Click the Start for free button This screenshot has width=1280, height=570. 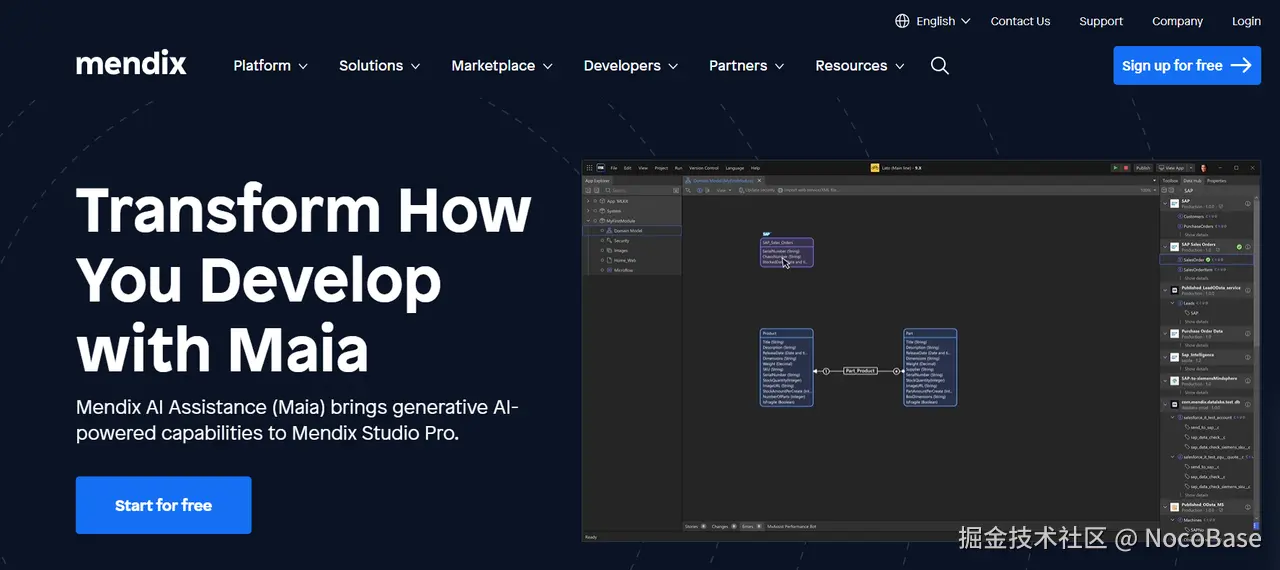click(x=164, y=505)
